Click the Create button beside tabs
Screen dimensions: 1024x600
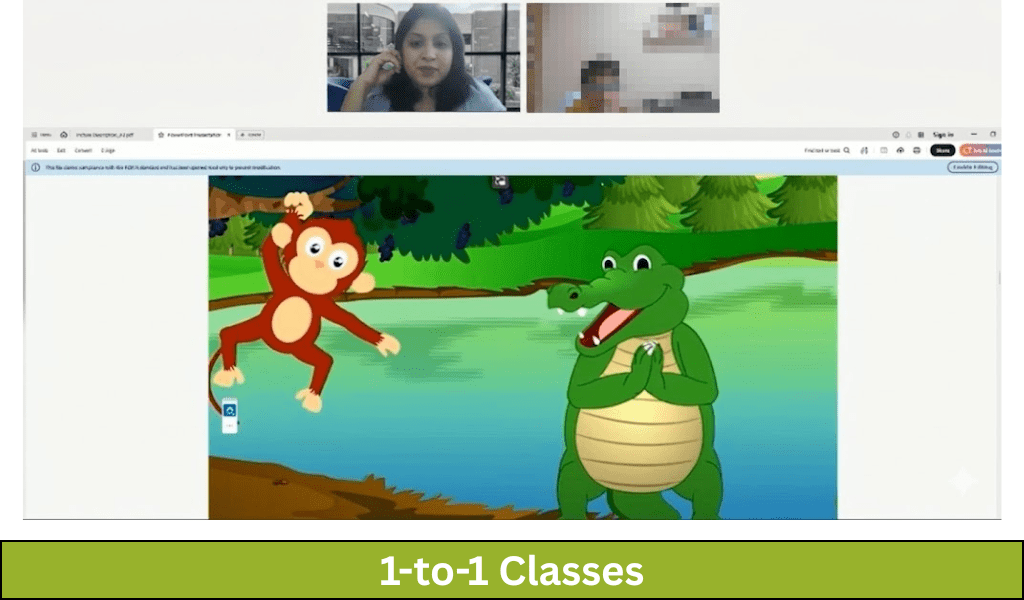[251, 134]
